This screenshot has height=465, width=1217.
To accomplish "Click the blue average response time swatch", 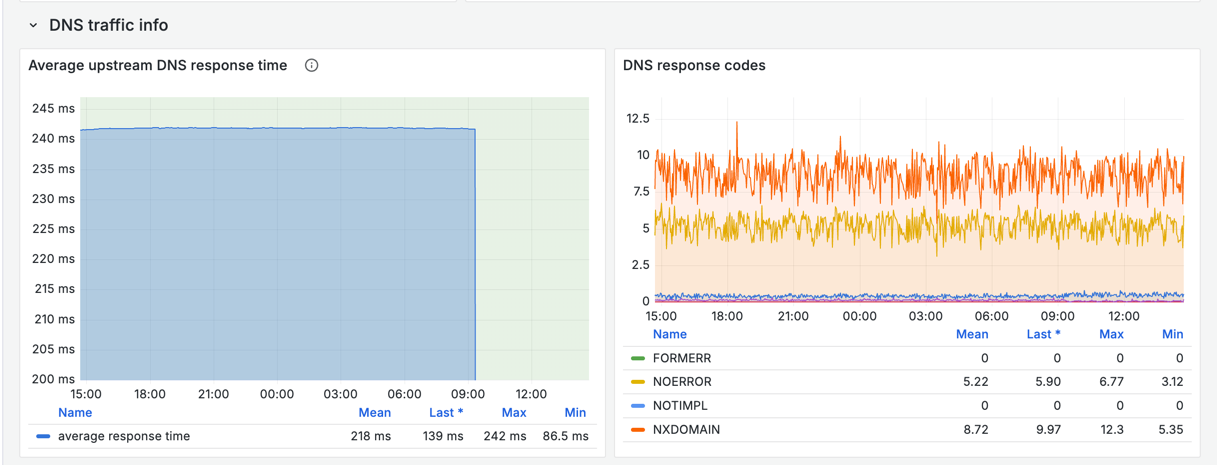I will (43, 437).
